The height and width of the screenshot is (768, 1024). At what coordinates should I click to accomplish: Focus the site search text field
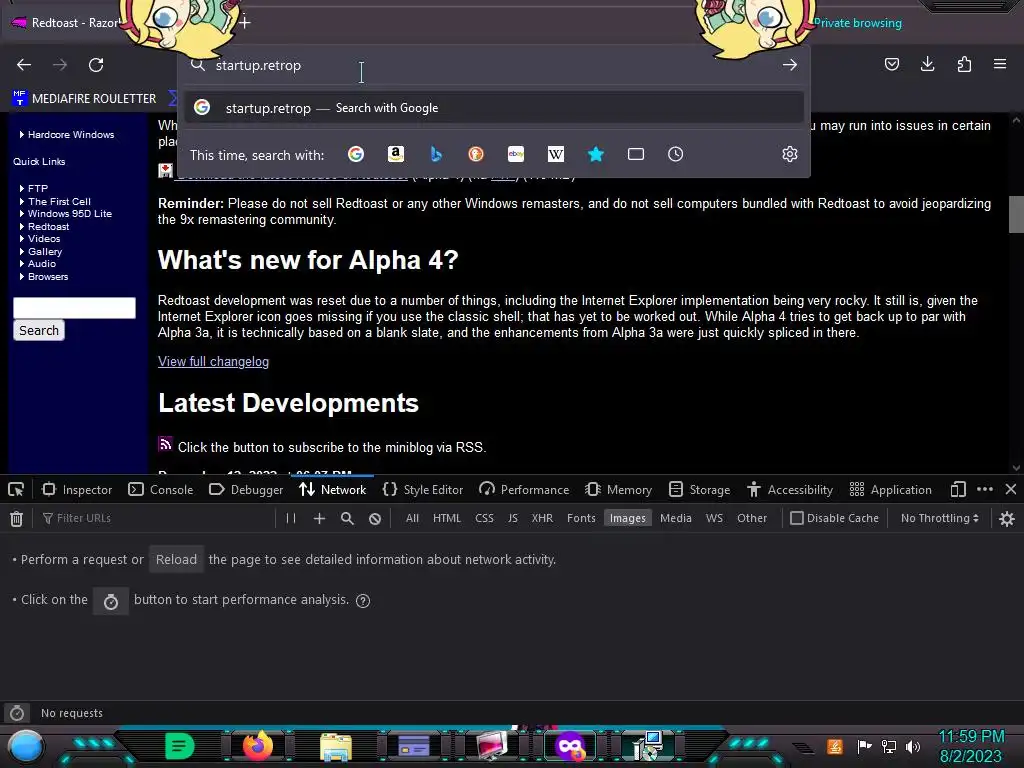[74, 308]
